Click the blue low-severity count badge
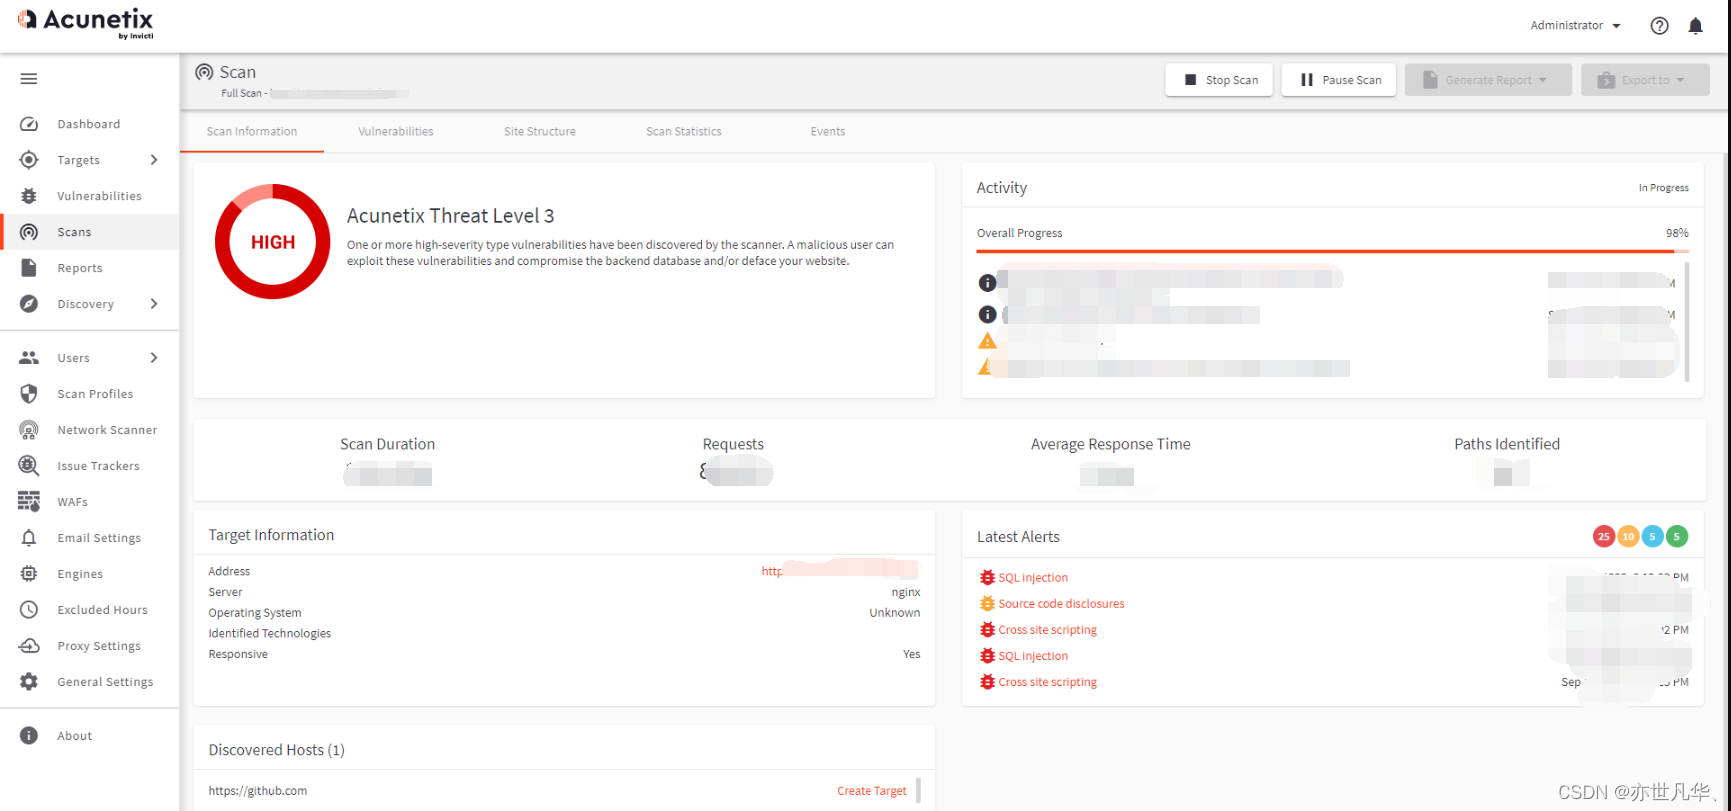The image size is (1731, 811). pyautogui.click(x=1652, y=537)
